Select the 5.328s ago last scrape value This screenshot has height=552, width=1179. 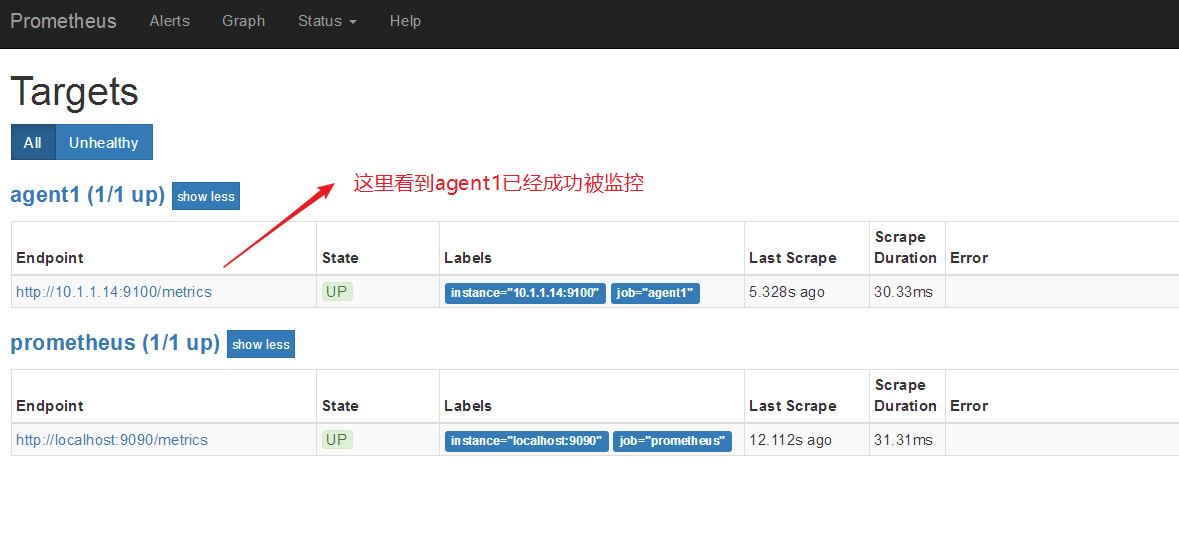787,292
